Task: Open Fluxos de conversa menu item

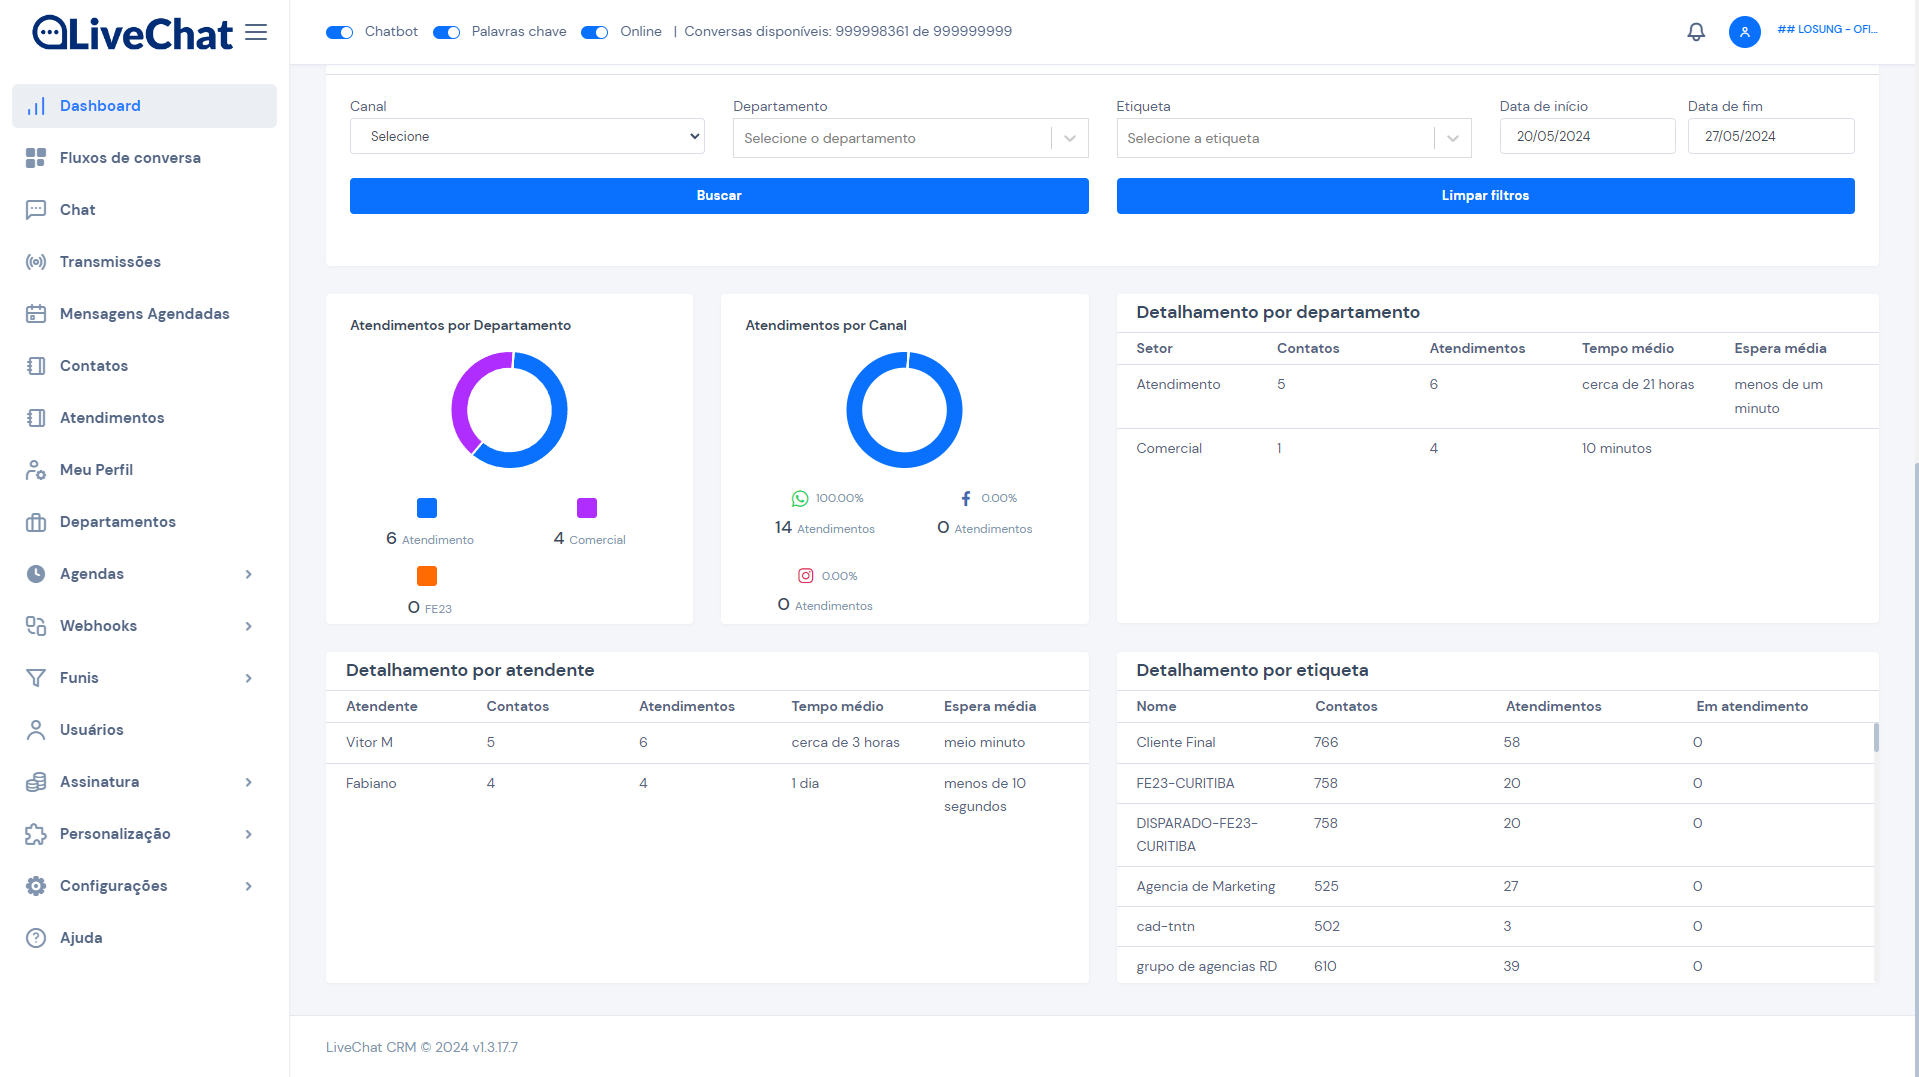Action: pyautogui.click(x=130, y=158)
